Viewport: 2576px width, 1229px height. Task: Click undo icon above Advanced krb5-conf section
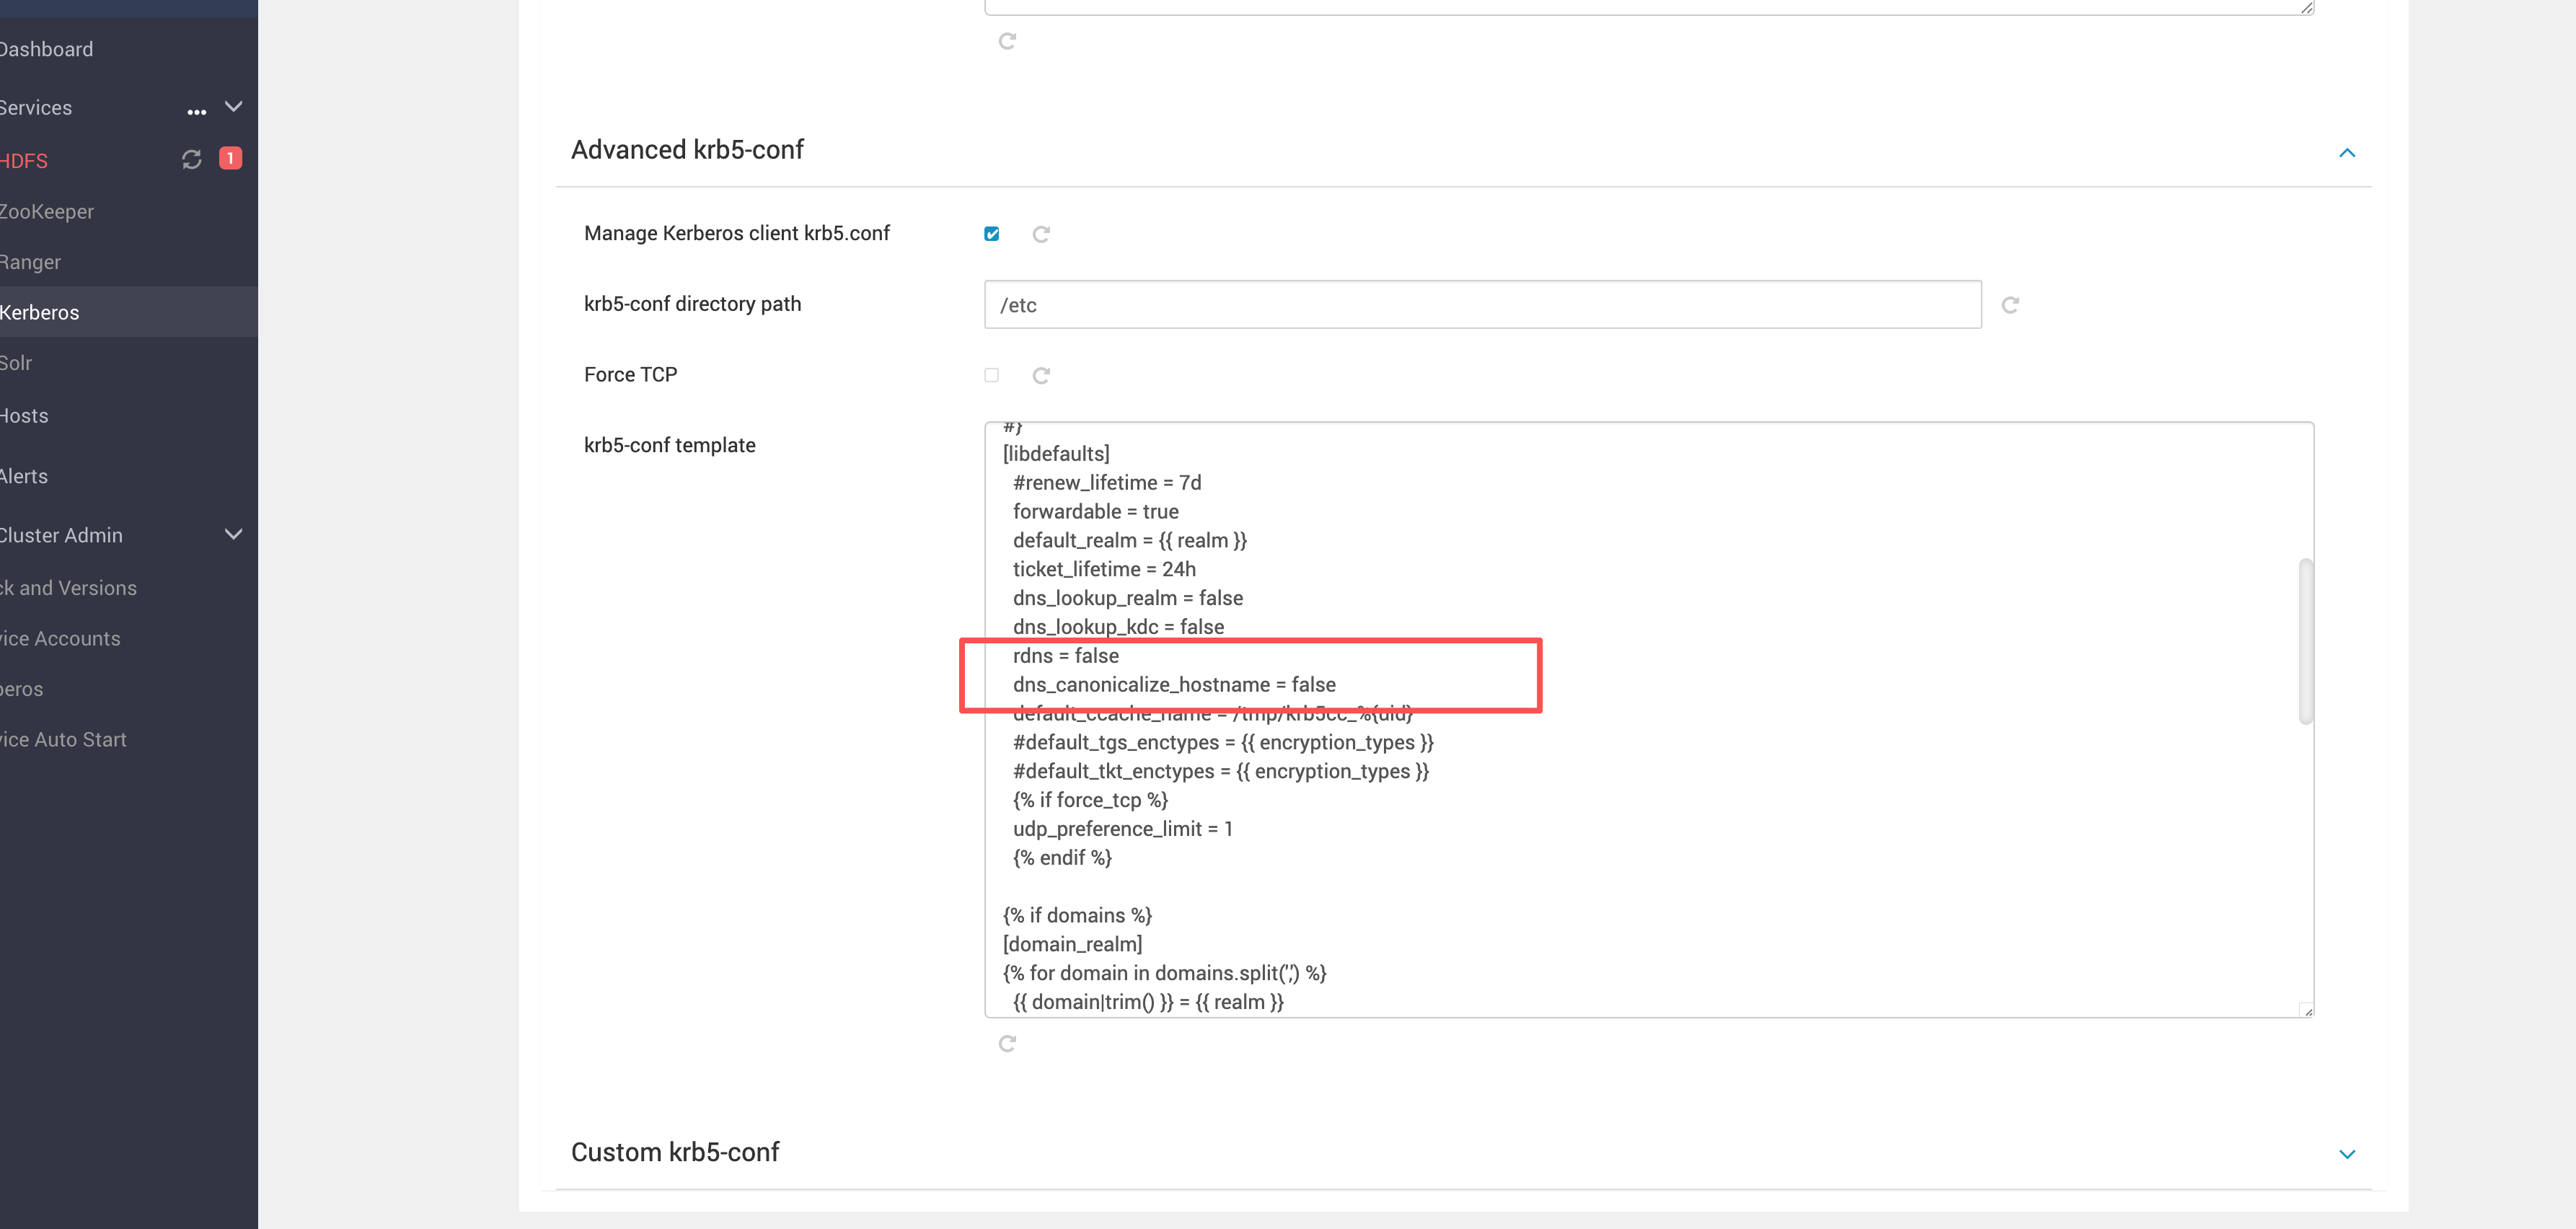pos(1007,41)
